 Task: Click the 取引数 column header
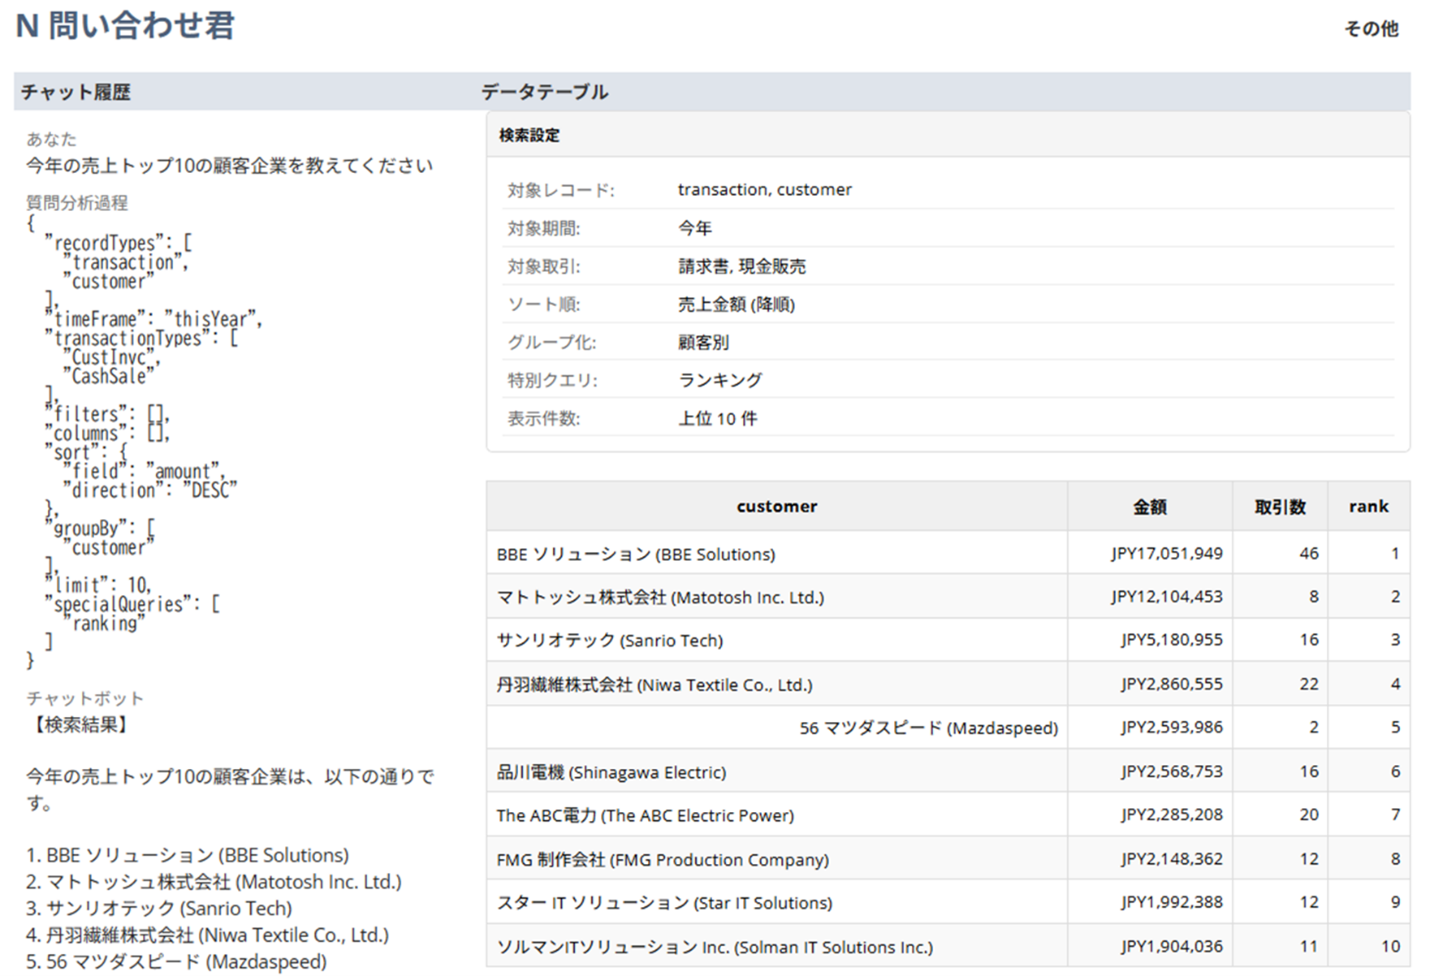(1280, 507)
